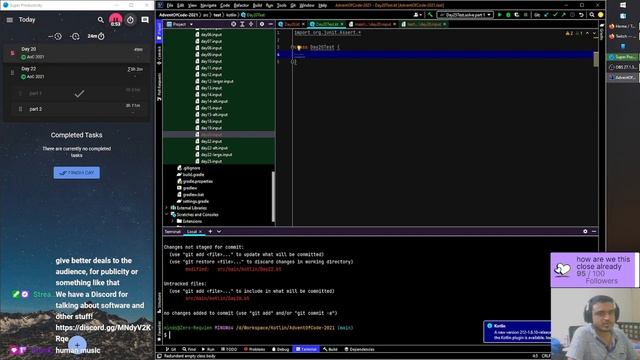Click the green Run button
This screenshot has height=360, width=640.
[500, 15]
